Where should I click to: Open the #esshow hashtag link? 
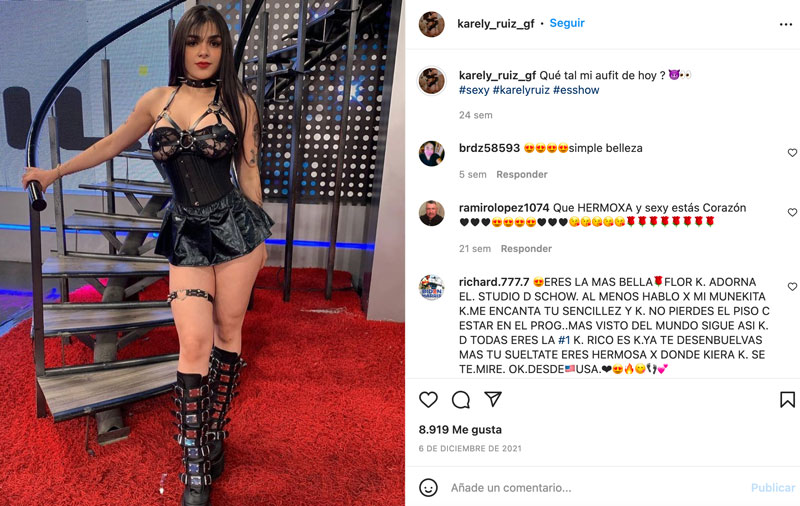[576, 90]
